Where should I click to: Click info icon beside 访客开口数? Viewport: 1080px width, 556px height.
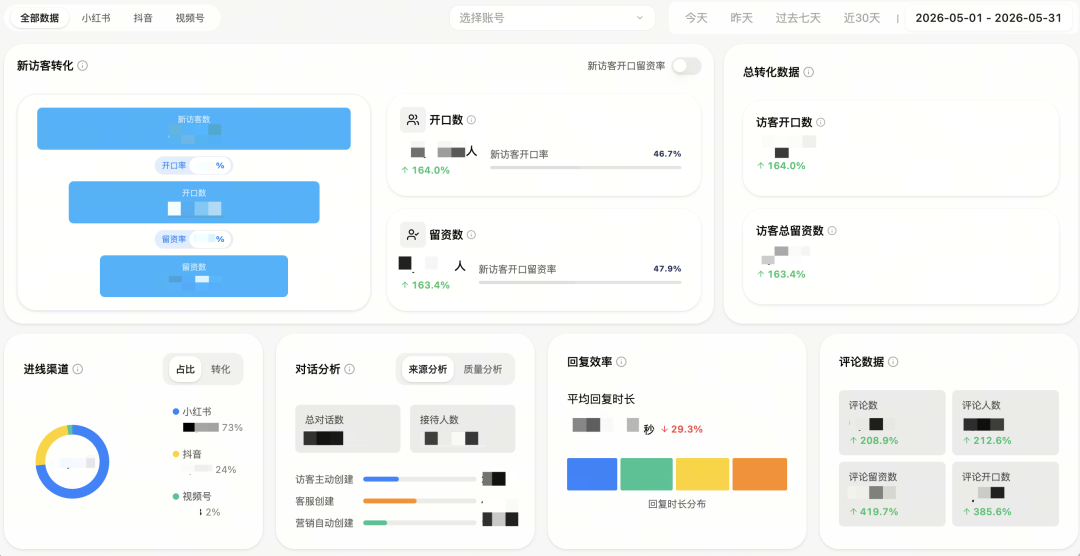[820, 123]
